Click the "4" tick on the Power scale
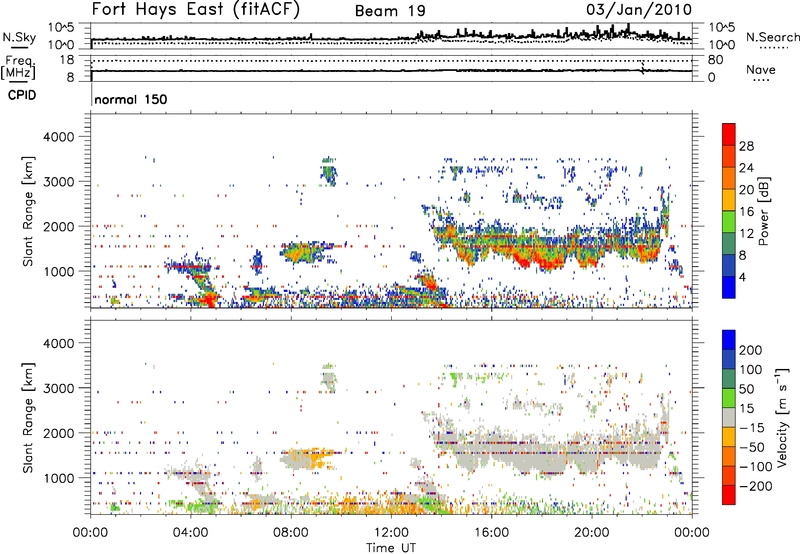 point(743,277)
